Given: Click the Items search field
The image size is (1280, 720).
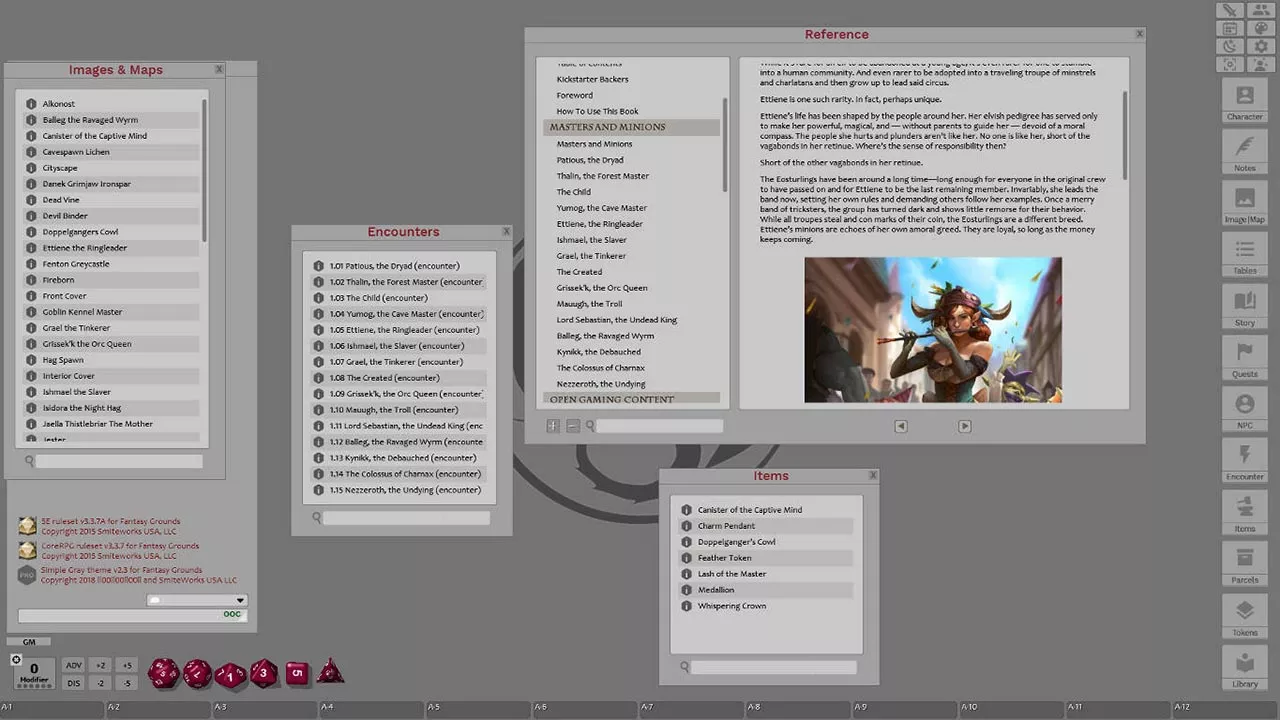Looking at the screenshot, I should (x=773, y=667).
